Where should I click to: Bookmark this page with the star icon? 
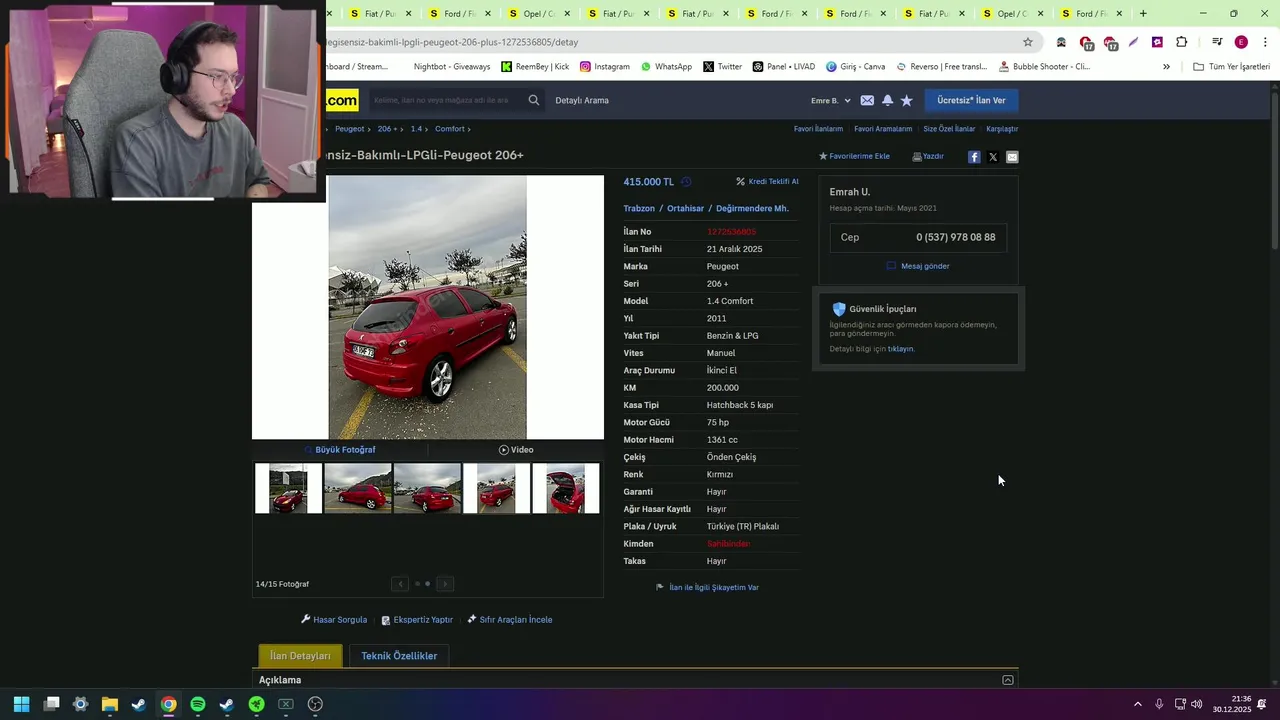pyautogui.click(x=1027, y=42)
